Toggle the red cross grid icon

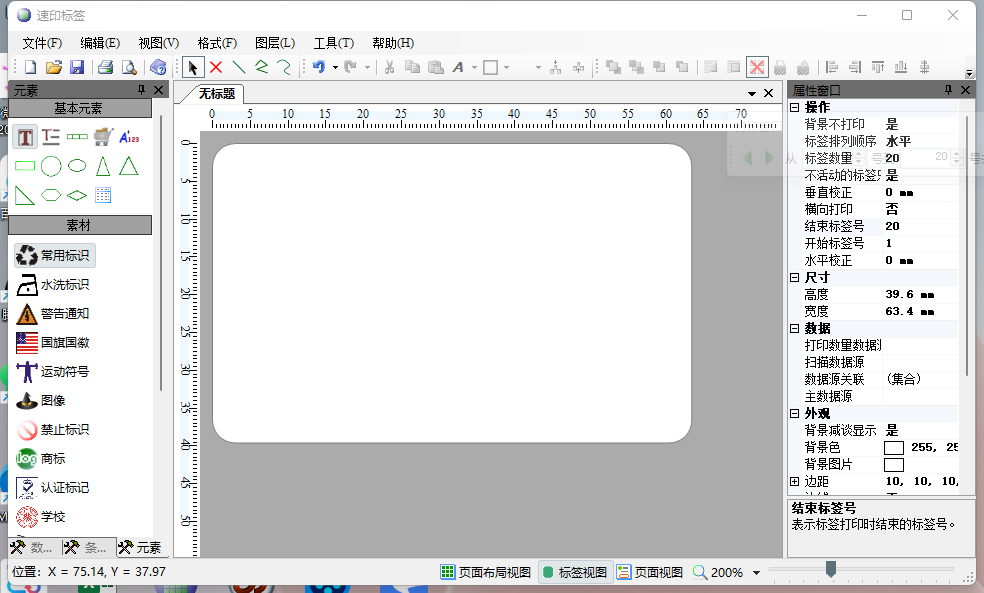[x=757, y=67]
